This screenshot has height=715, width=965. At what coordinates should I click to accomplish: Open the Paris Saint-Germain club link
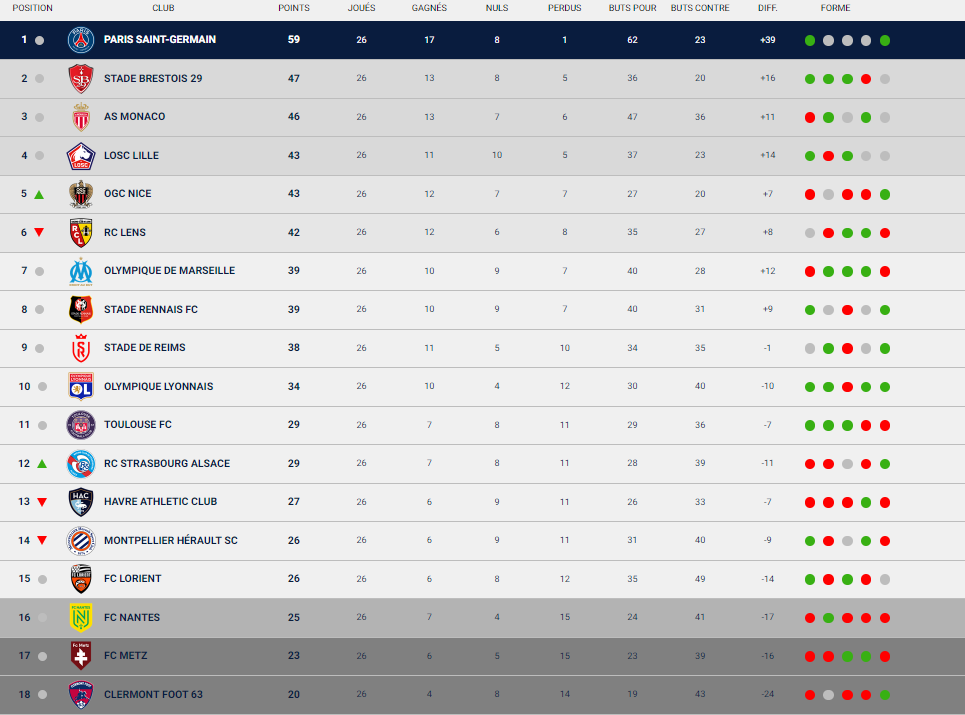tap(160, 39)
